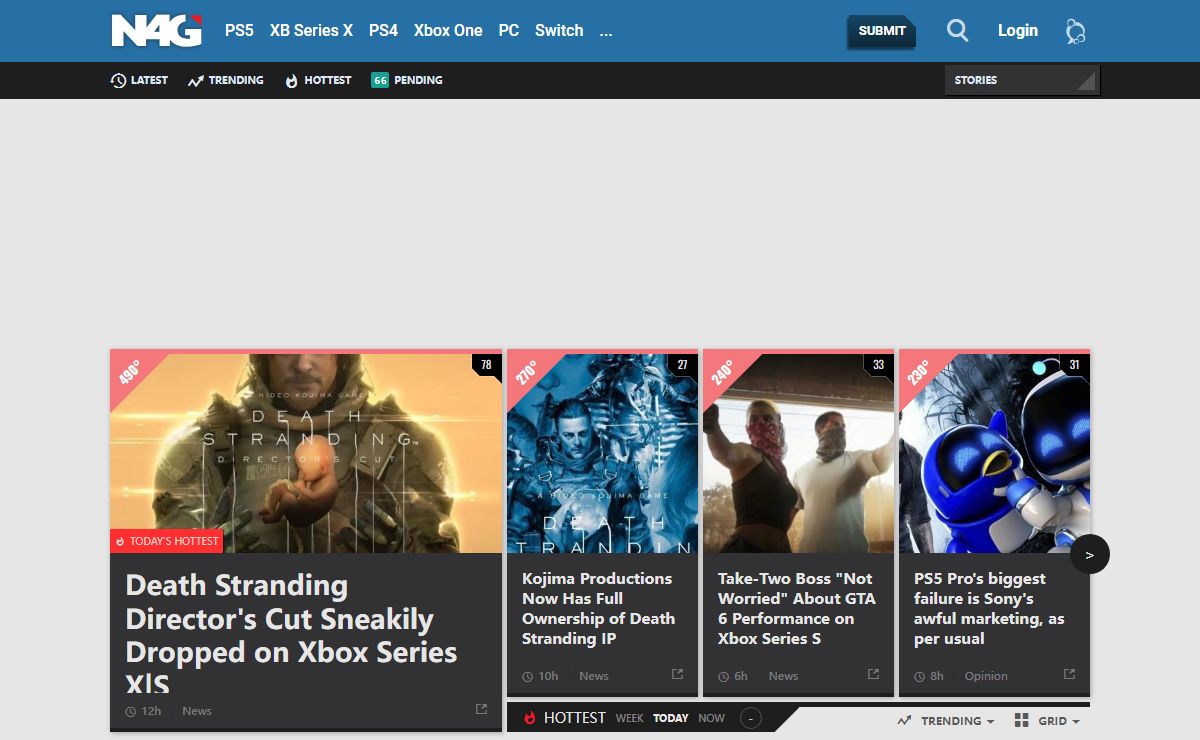Click the News tag on the Take-Two Boss card
The height and width of the screenshot is (740, 1200).
pyautogui.click(x=783, y=676)
